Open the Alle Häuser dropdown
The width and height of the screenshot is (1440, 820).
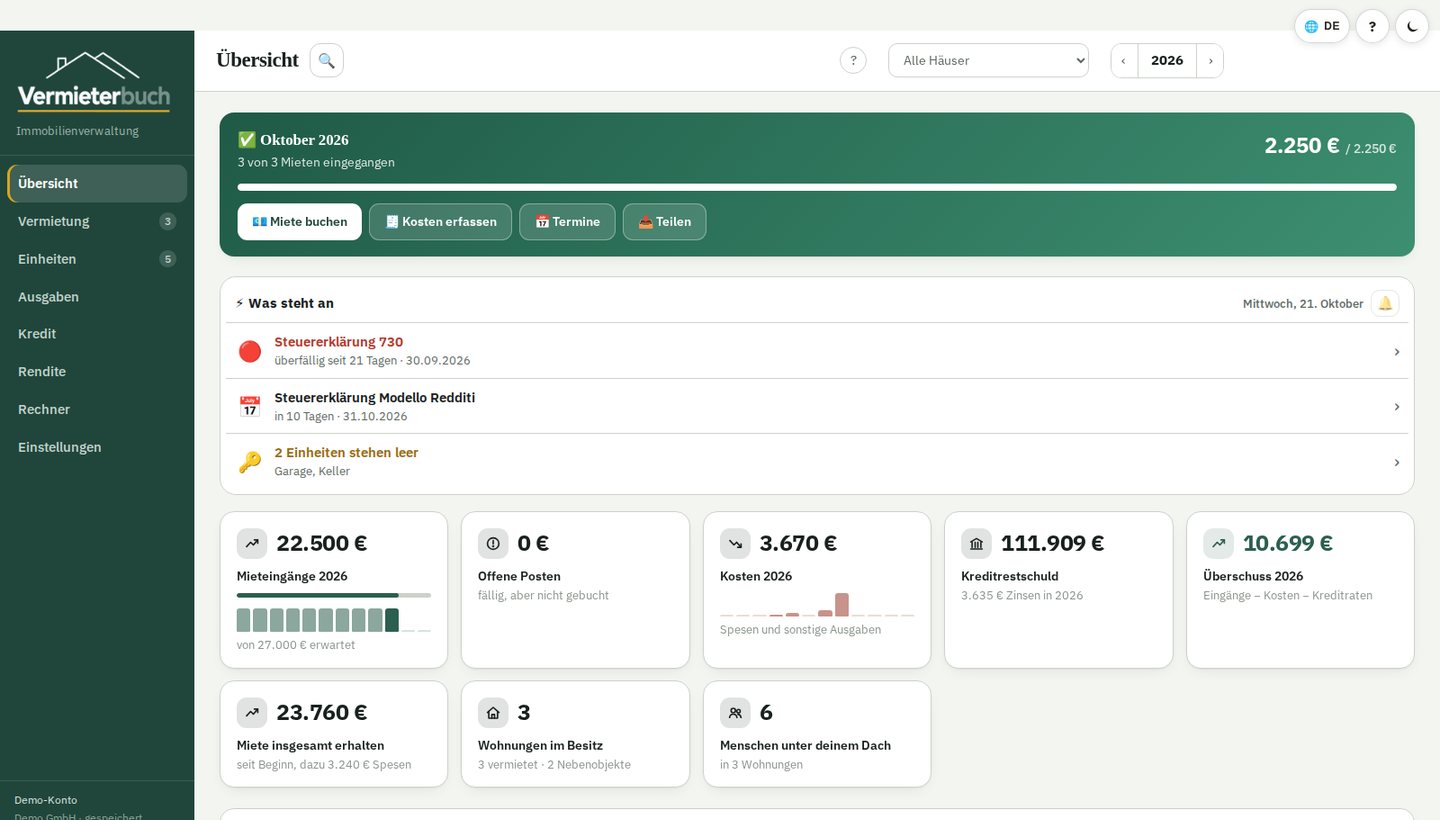pyautogui.click(x=988, y=60)
